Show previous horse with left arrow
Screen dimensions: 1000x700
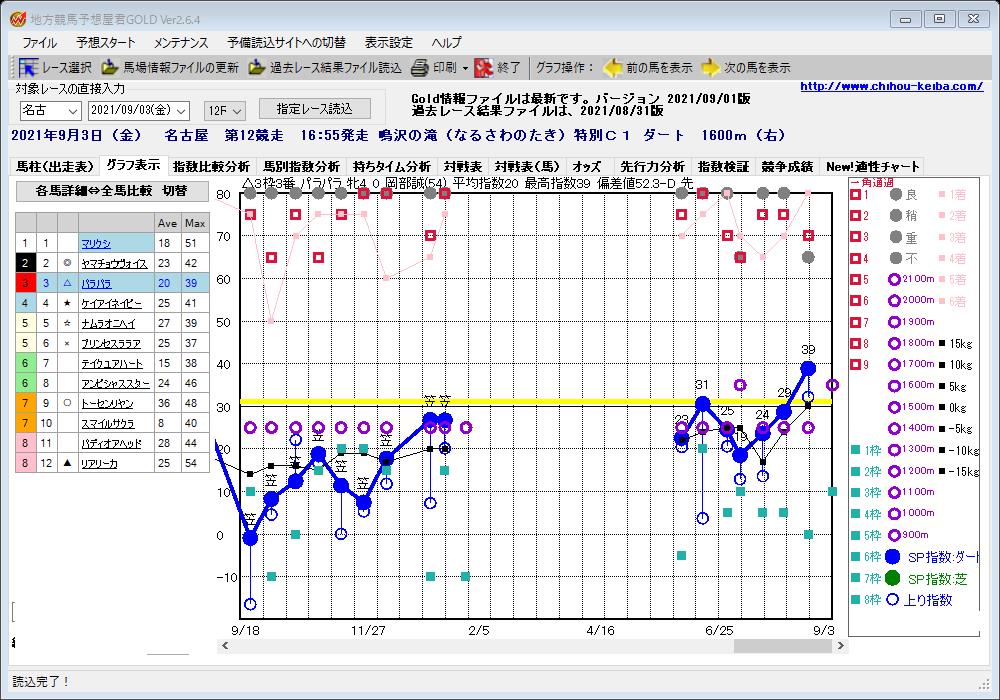613,67
